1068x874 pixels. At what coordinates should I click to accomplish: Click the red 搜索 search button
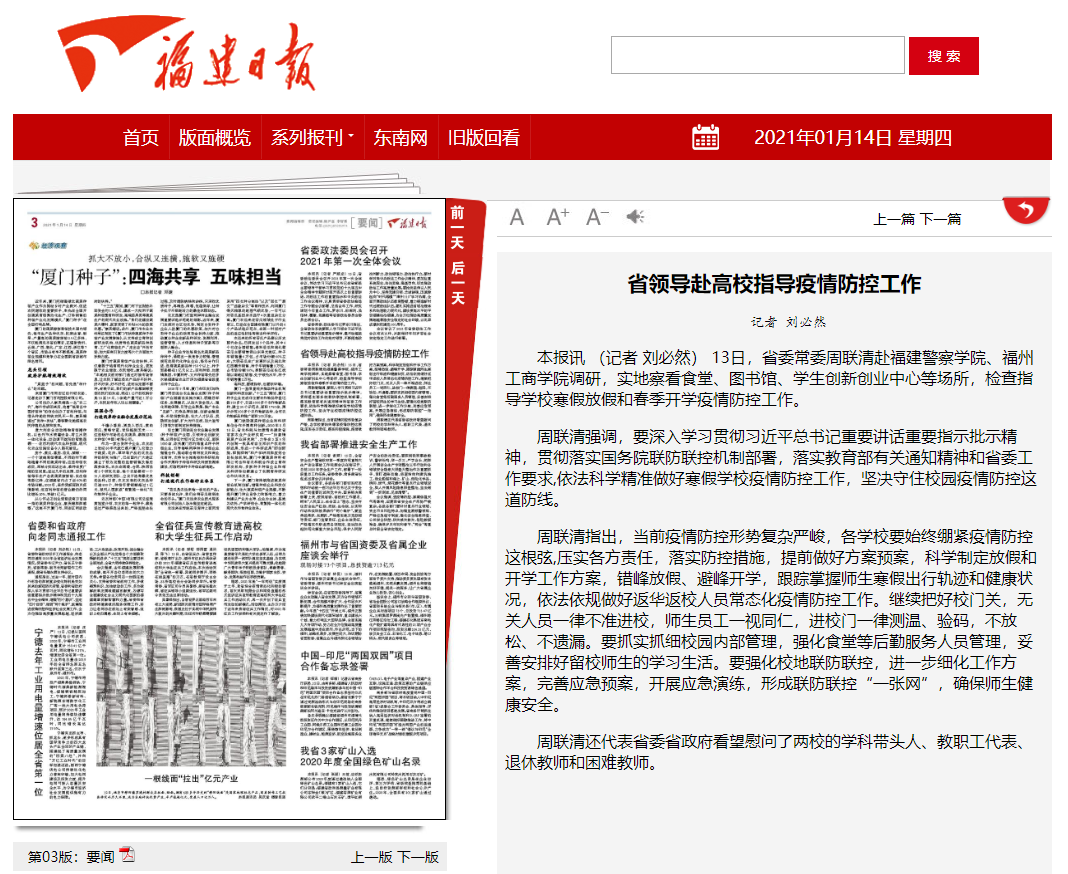pos(943,56)
